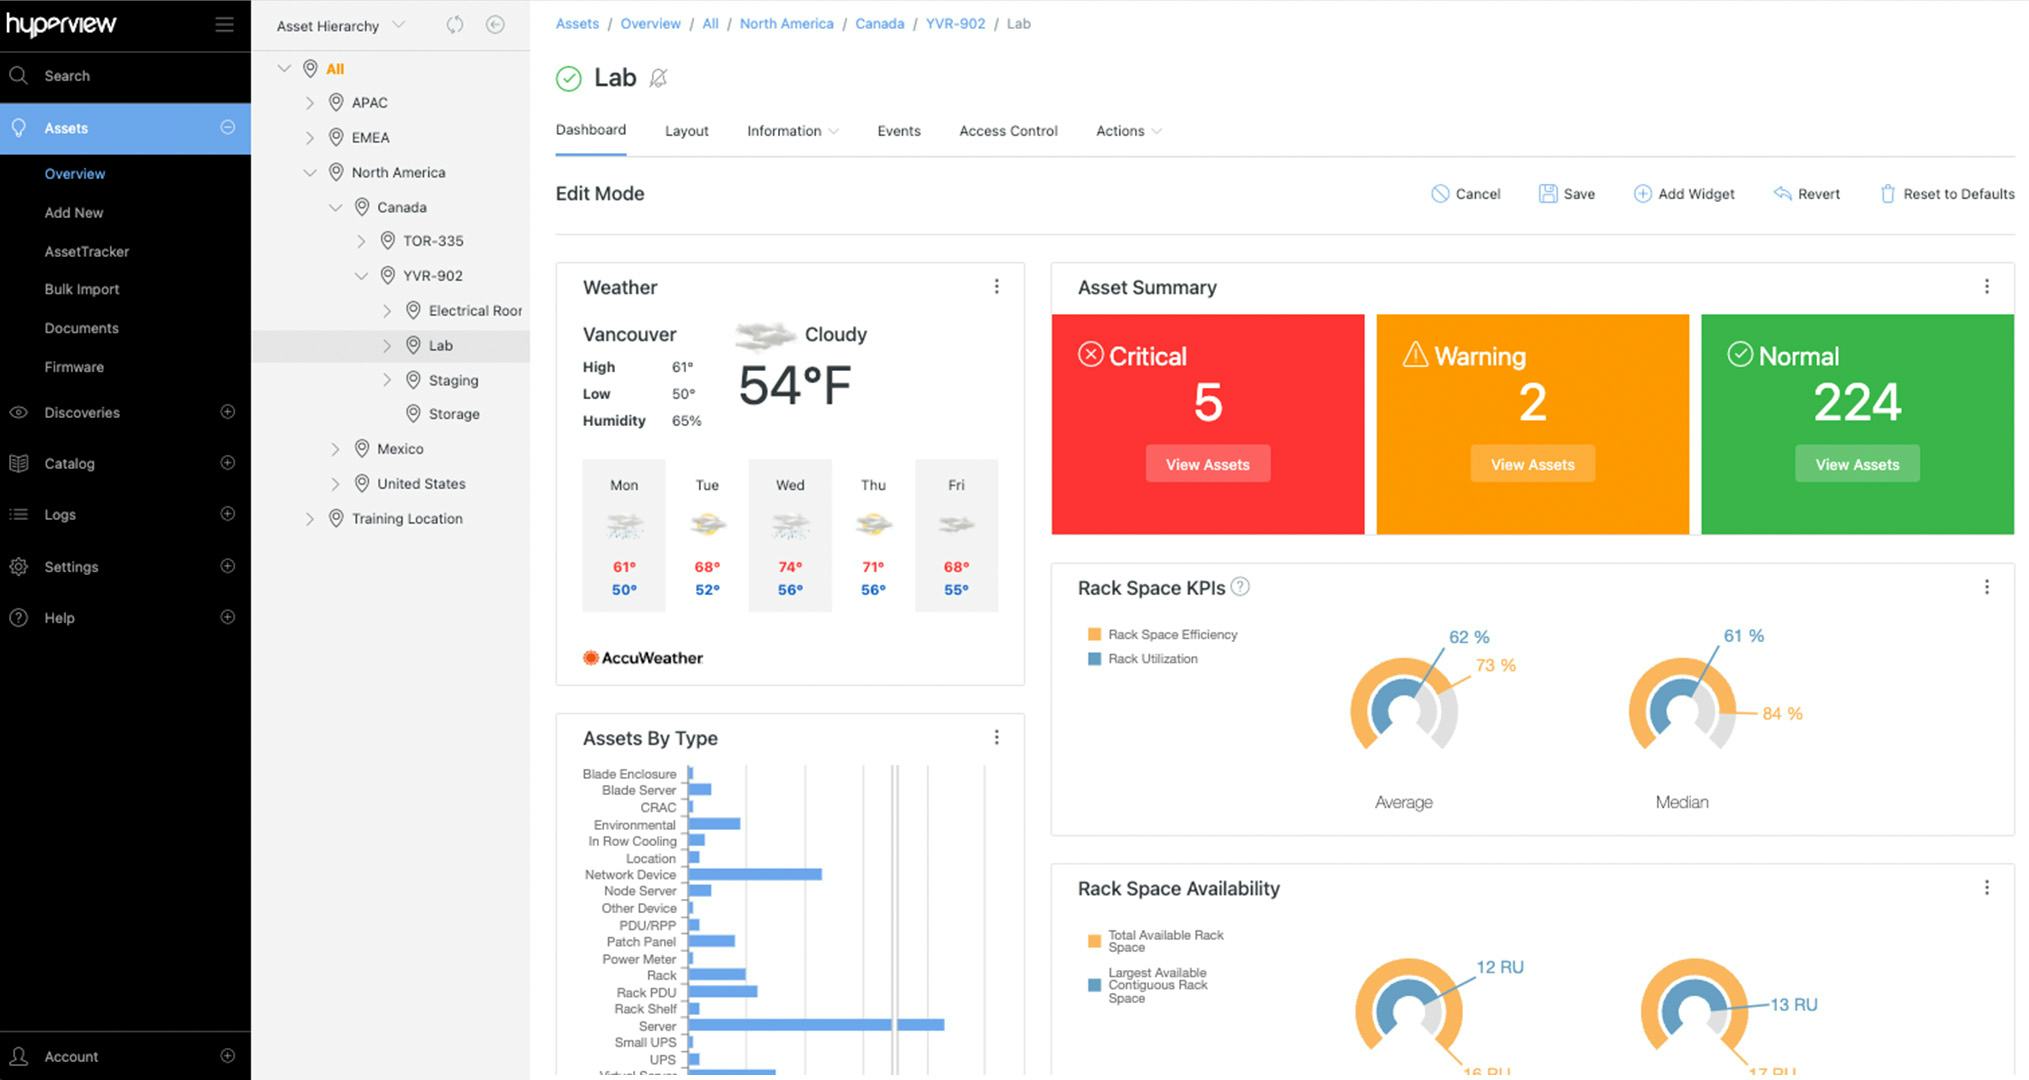The height and width of the screenshot is (1080, 2029).
Task: Select the Discoveries sidebar icon
Action: [18, 412]
